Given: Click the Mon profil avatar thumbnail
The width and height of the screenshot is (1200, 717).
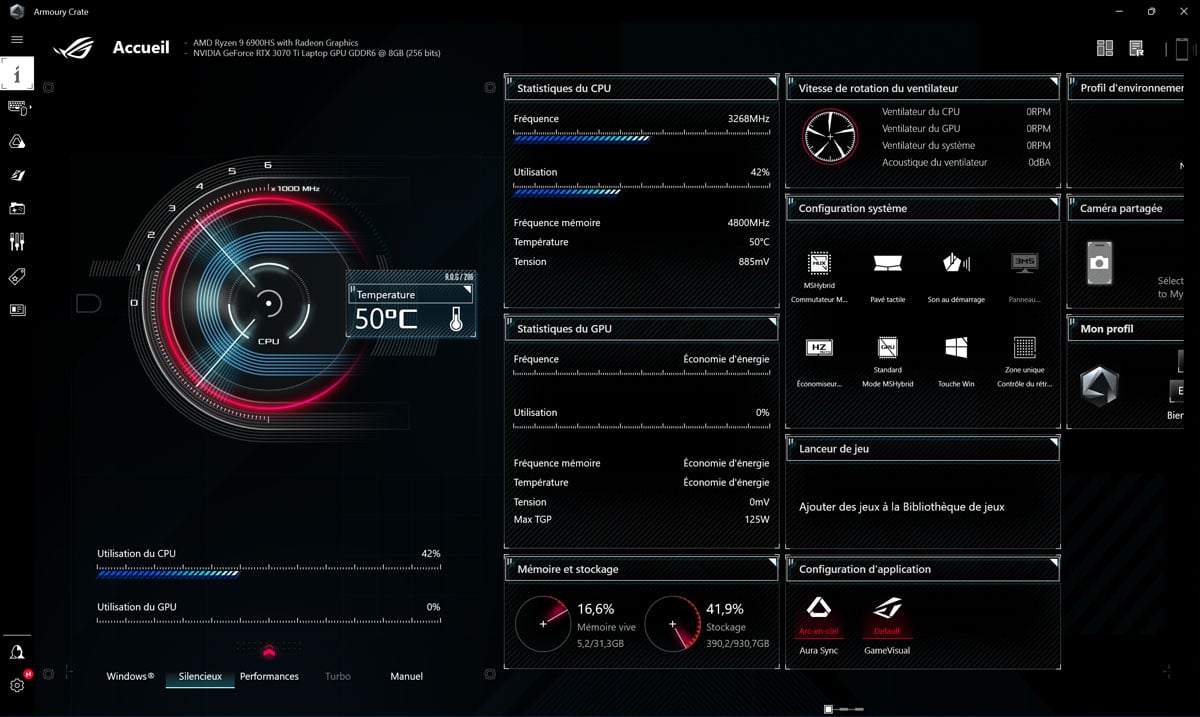Looking at the screenshot, I should click(x=1100, y=385).
